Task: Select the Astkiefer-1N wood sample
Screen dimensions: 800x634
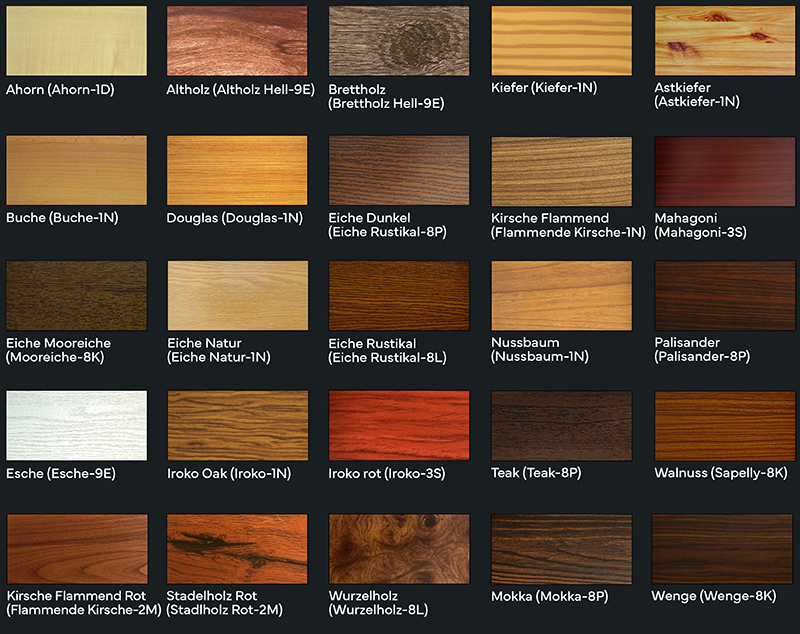Action: coord(723,41)
